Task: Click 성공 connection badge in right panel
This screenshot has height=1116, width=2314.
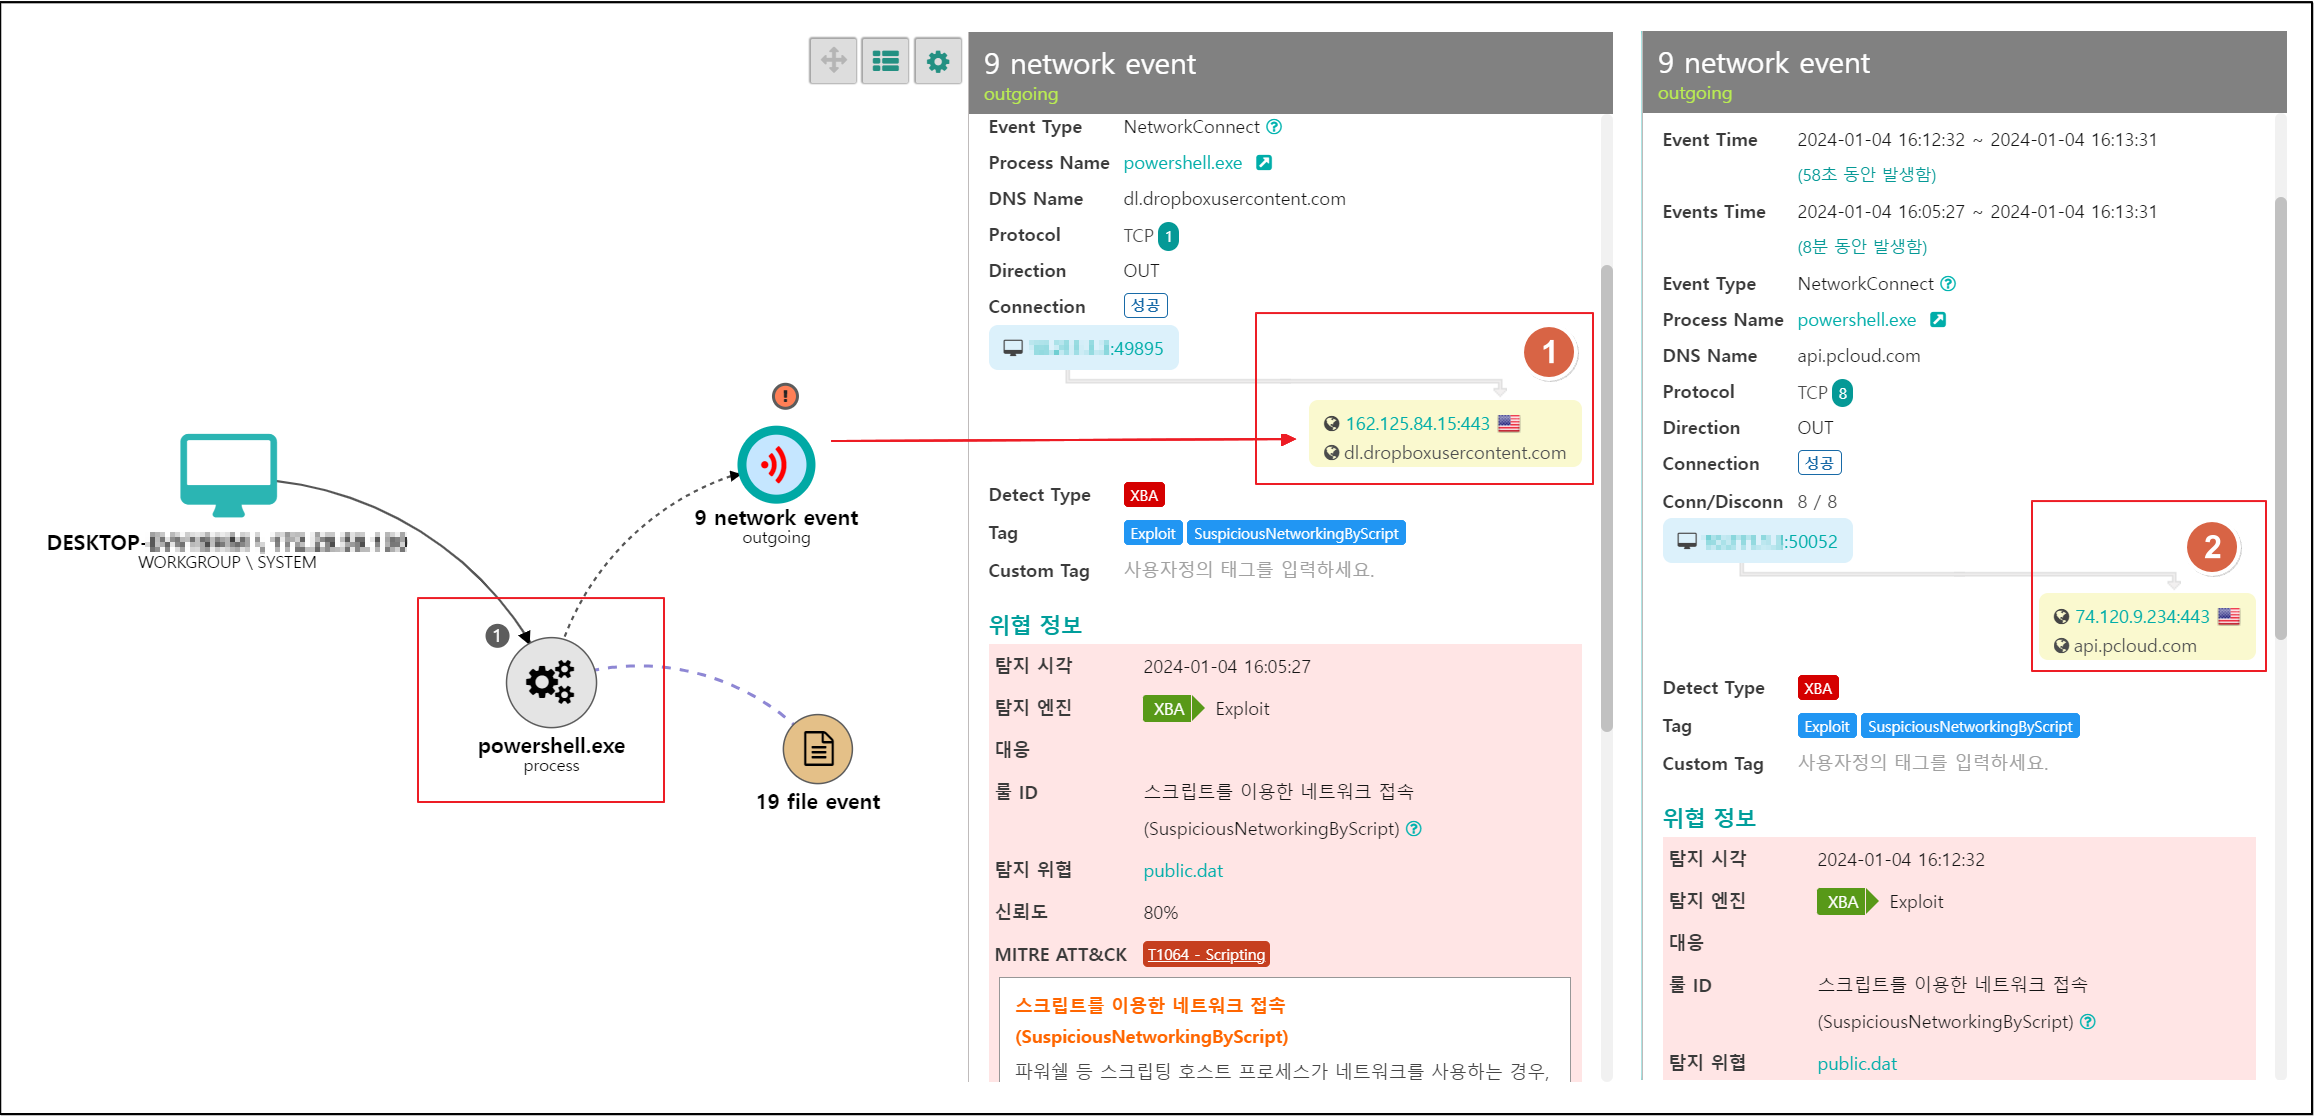Action: (x=1820, y=463)
